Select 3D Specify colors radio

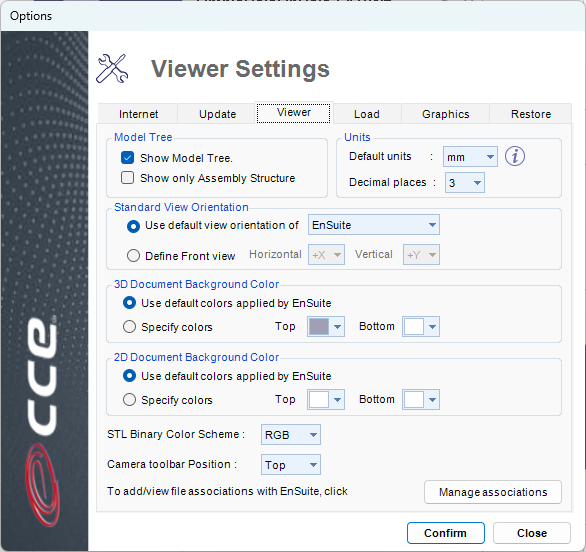tap(129, 327)
